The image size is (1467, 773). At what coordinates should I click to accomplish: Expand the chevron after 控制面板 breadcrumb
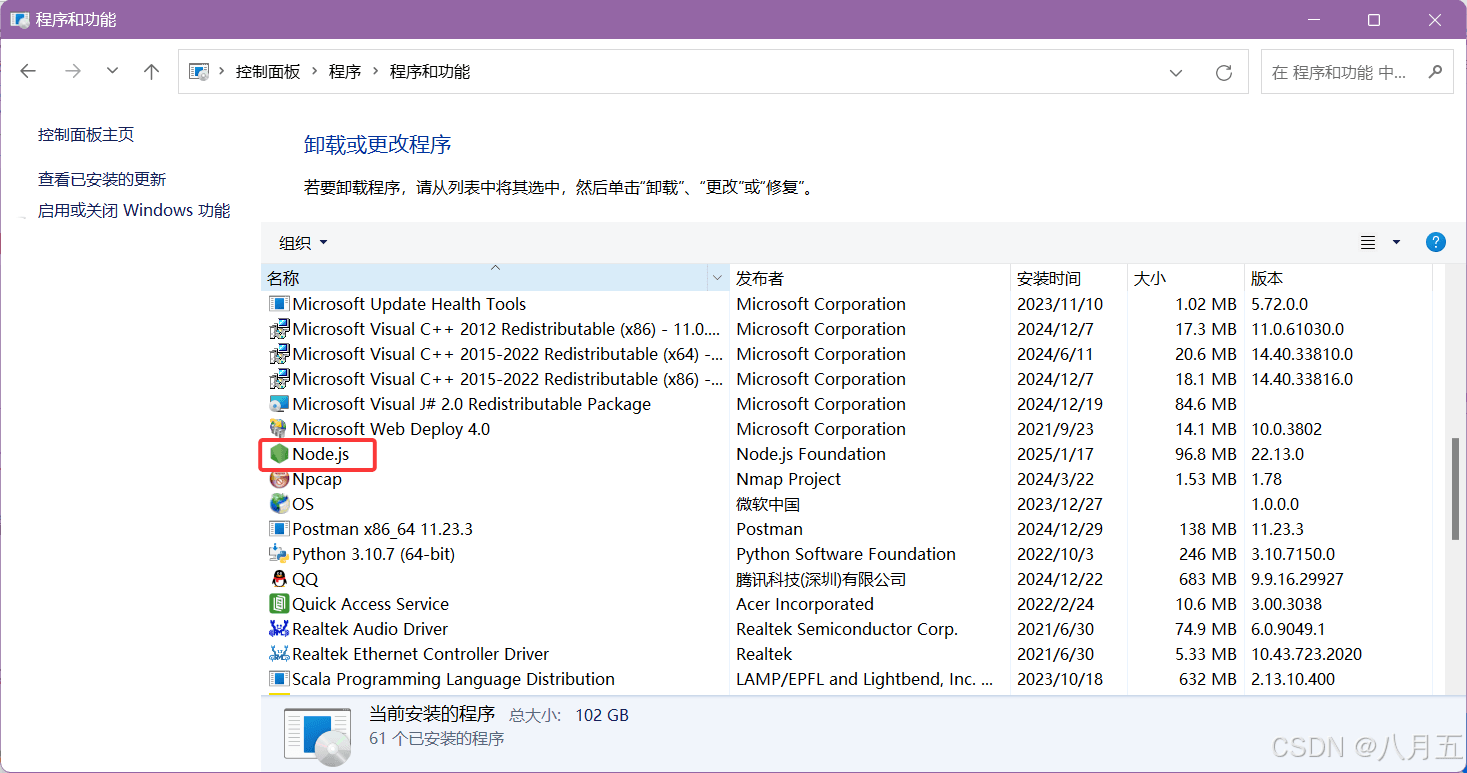coord(314,72)
